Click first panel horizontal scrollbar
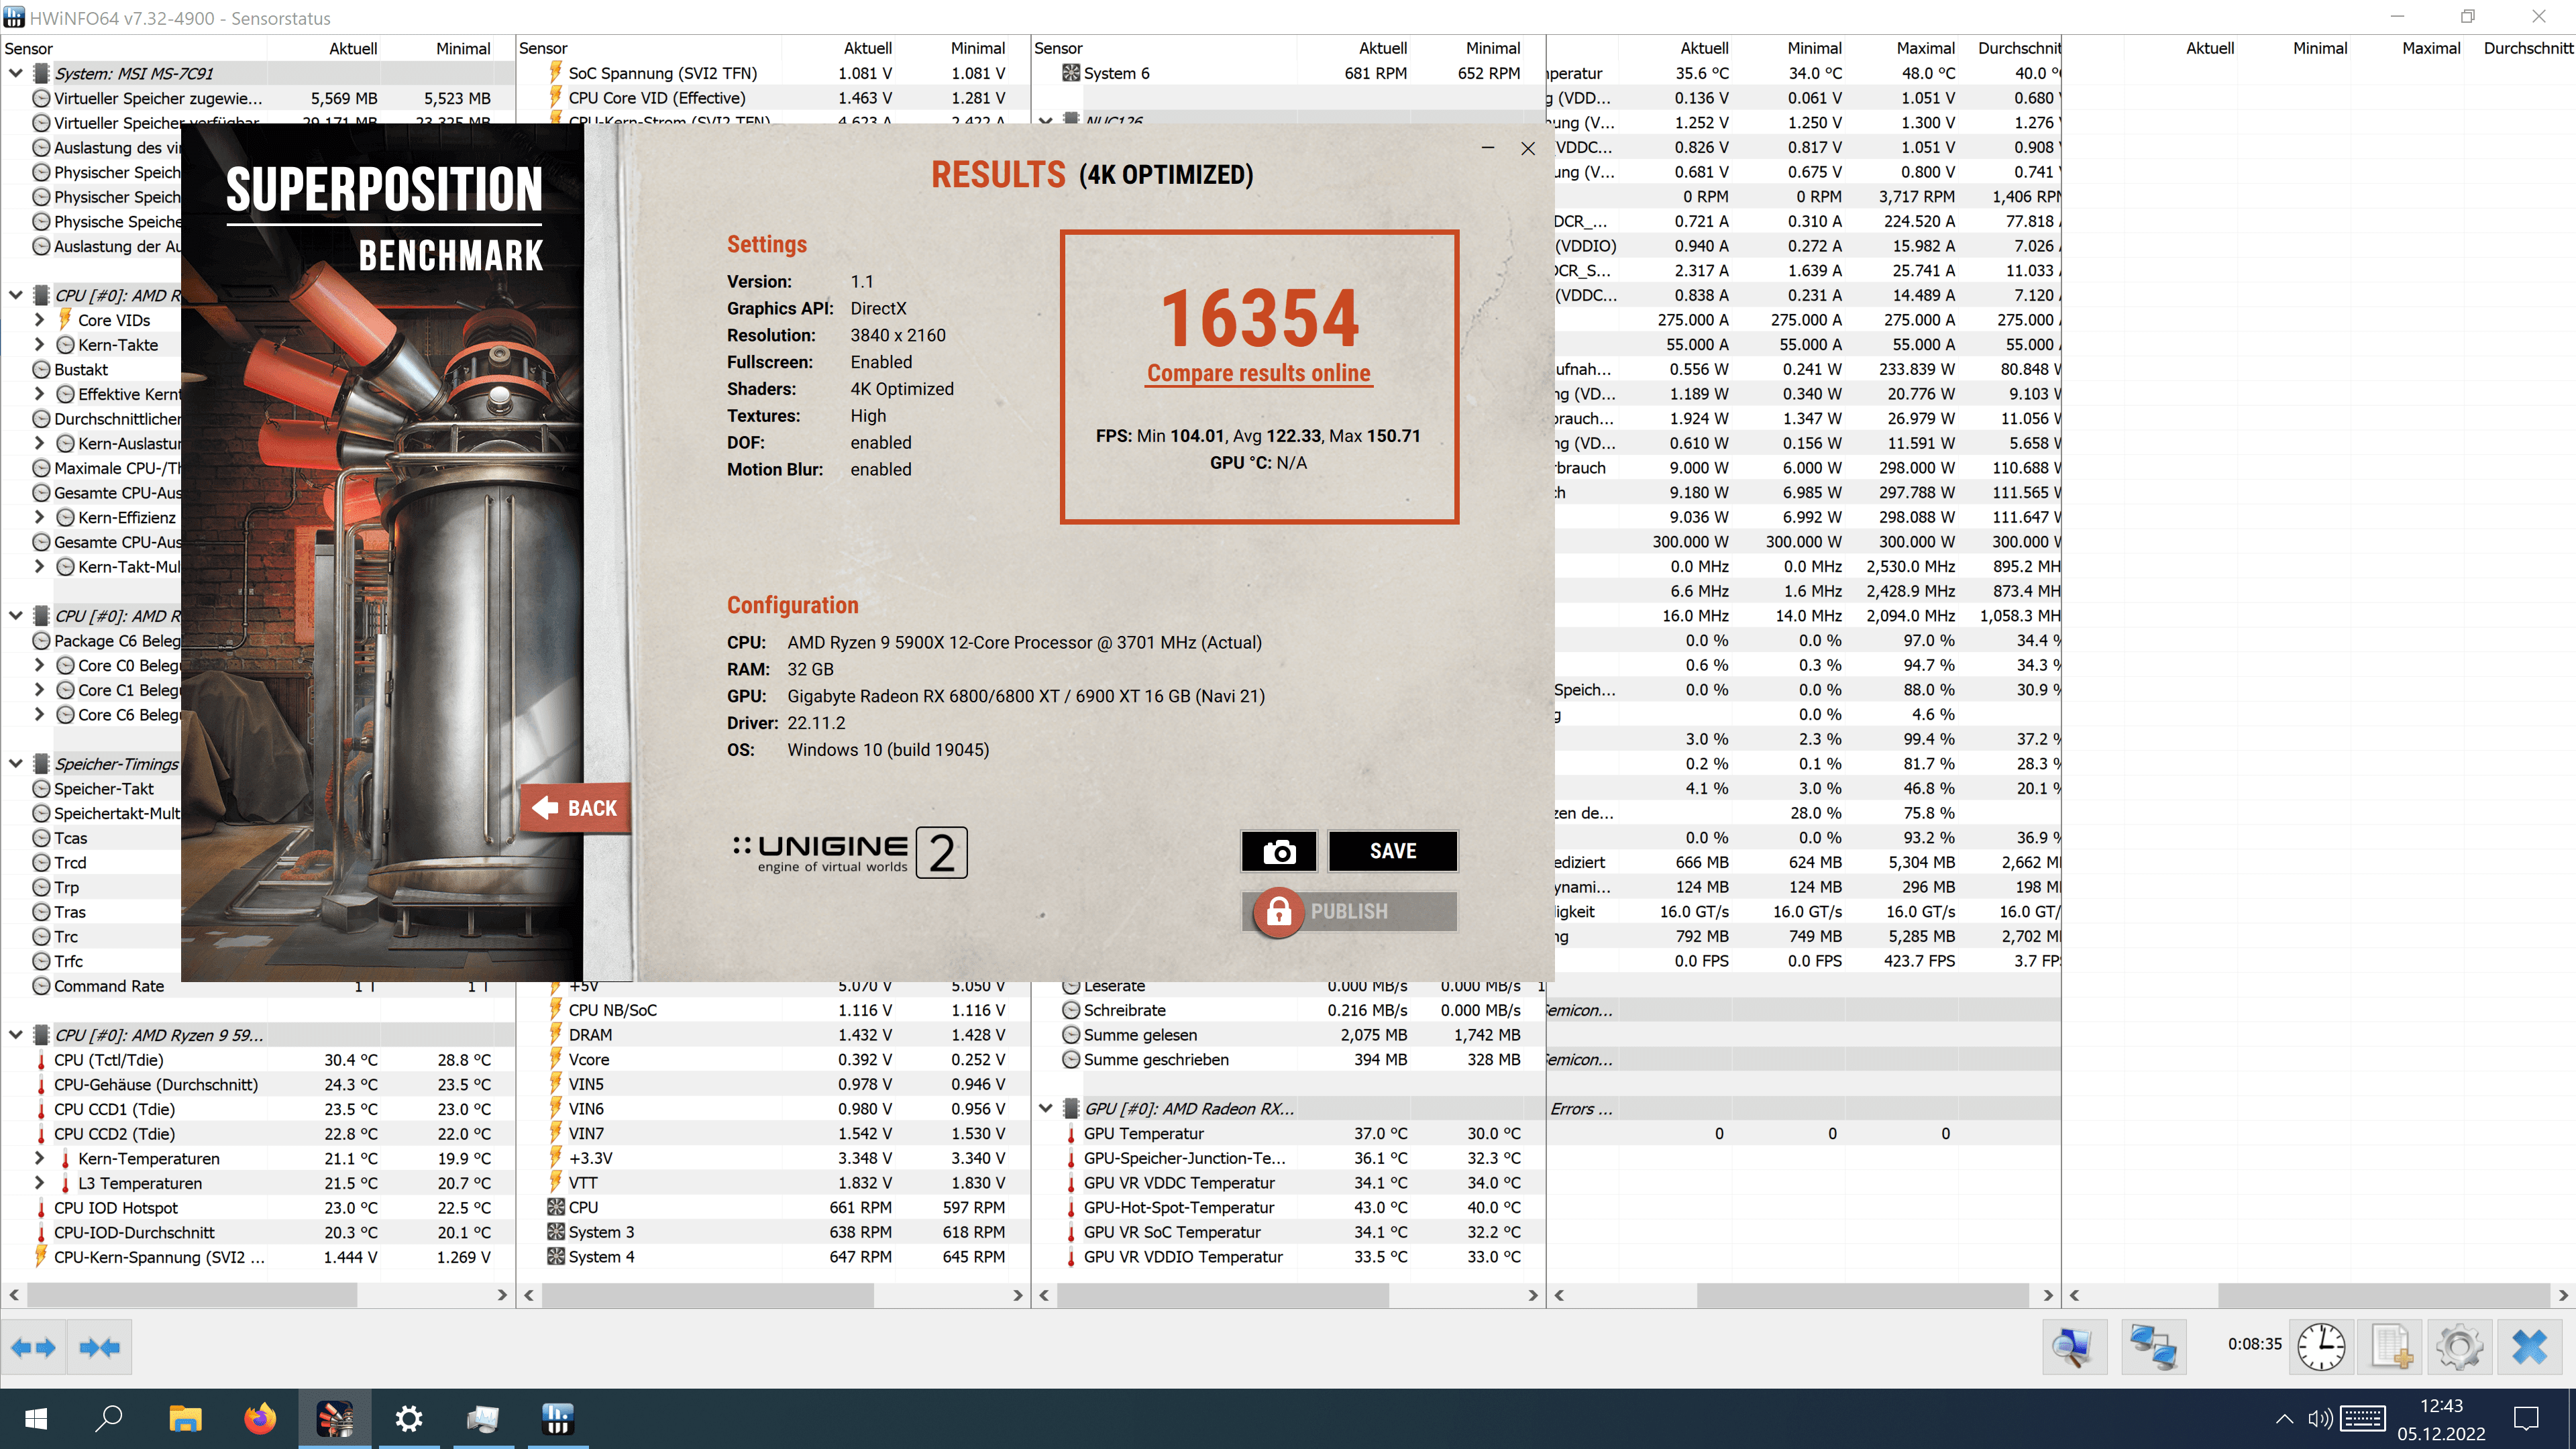Viewport: 2576px width, 1449px height. 258,1295
